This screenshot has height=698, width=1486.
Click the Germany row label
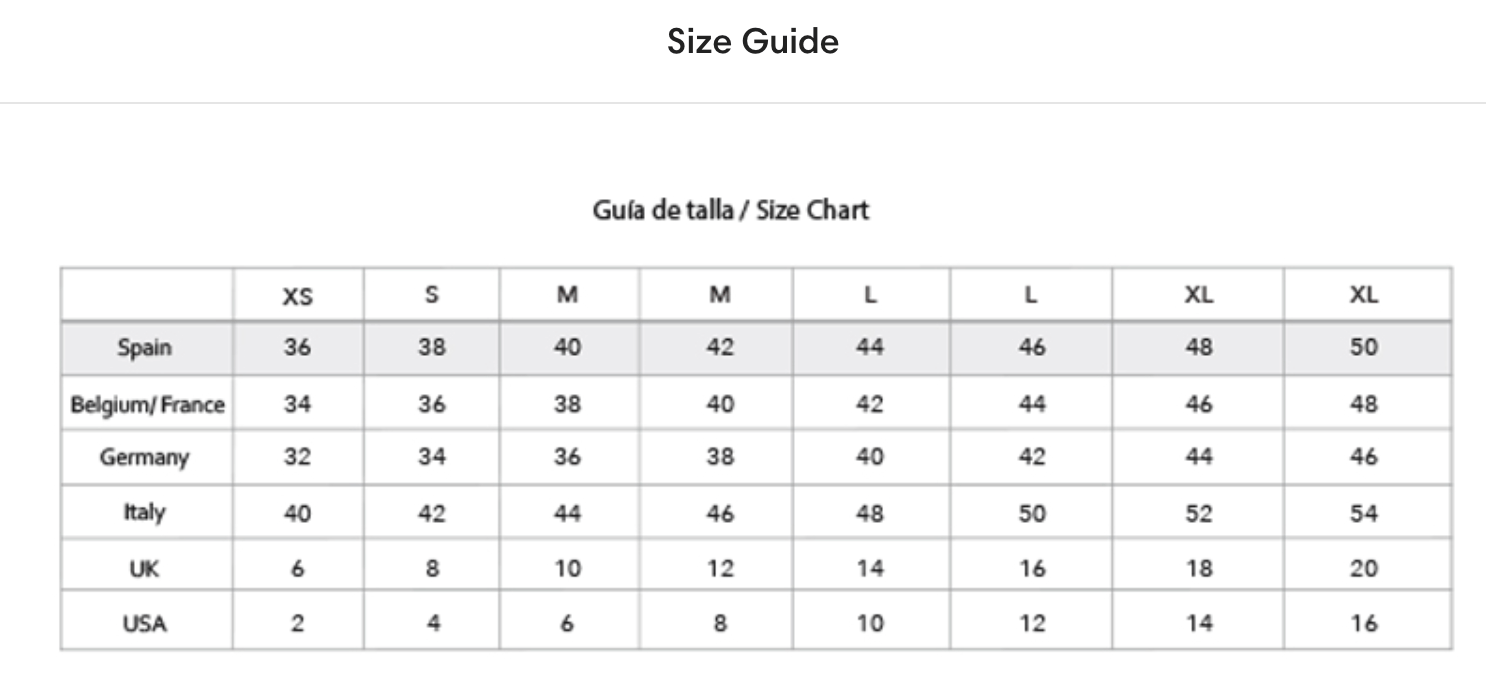(x=145, y=458)
